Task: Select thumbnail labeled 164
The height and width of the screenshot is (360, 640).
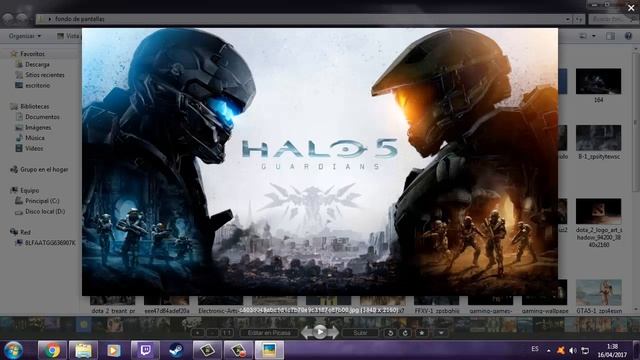Action: pos(598,86)
